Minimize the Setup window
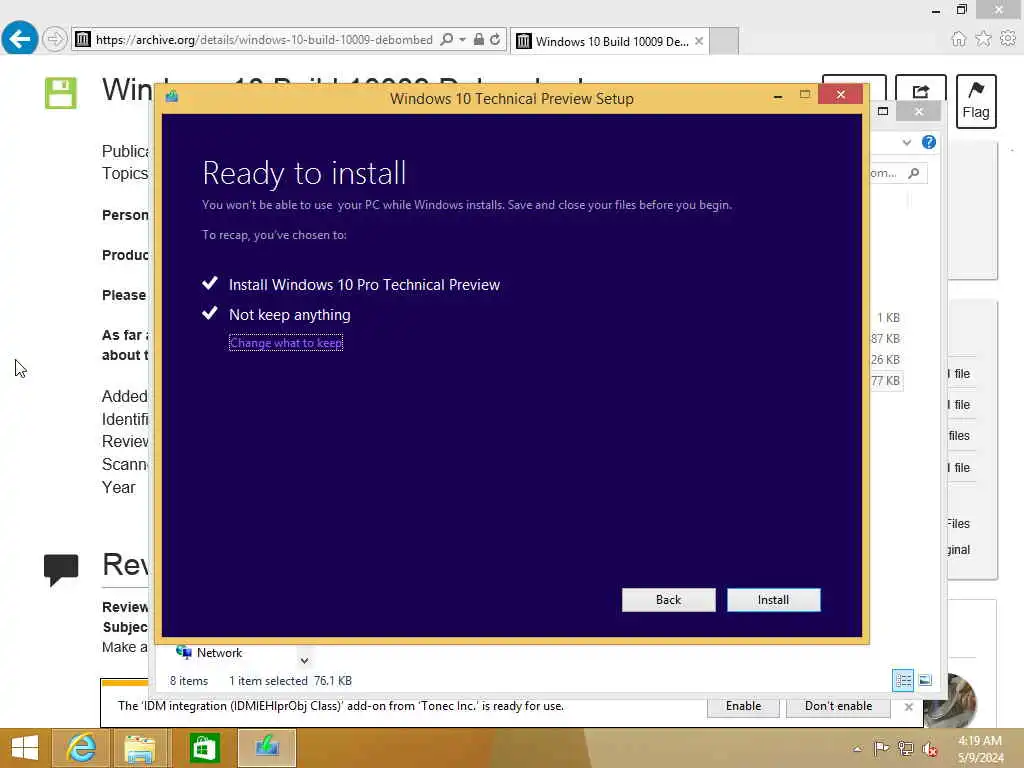 point(777,96)
